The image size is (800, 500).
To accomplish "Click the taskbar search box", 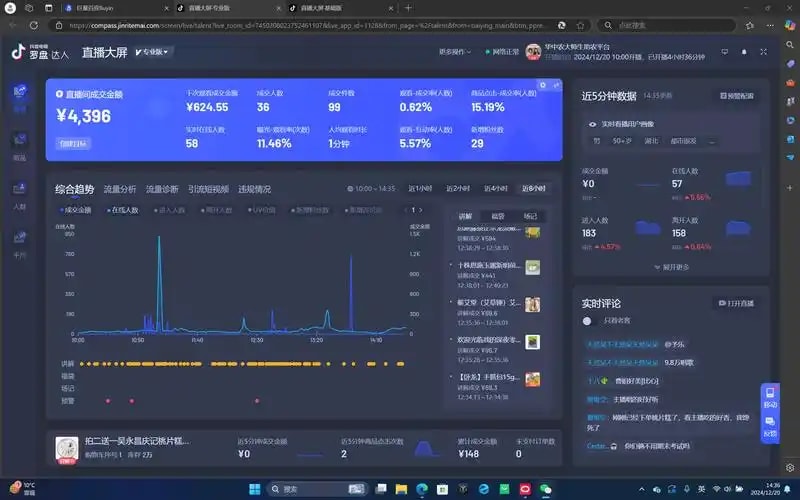I will (316, 489).
